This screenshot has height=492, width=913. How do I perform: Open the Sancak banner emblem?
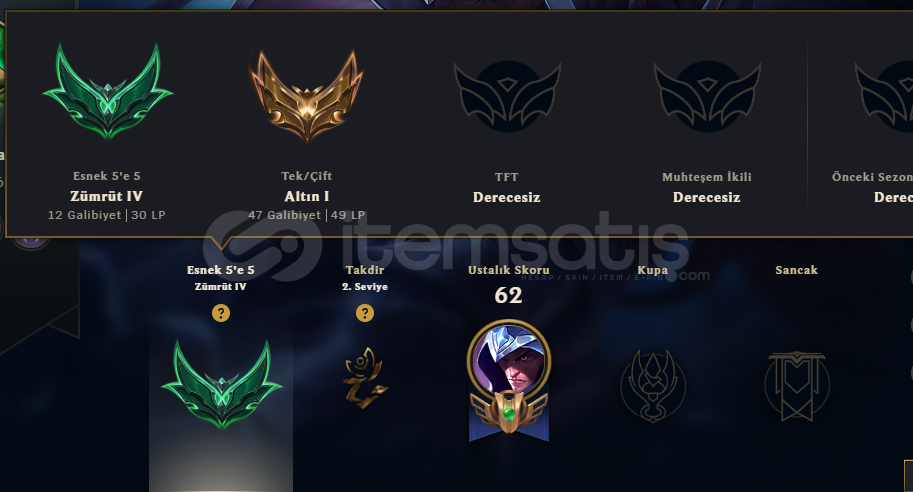pos(797,386)
